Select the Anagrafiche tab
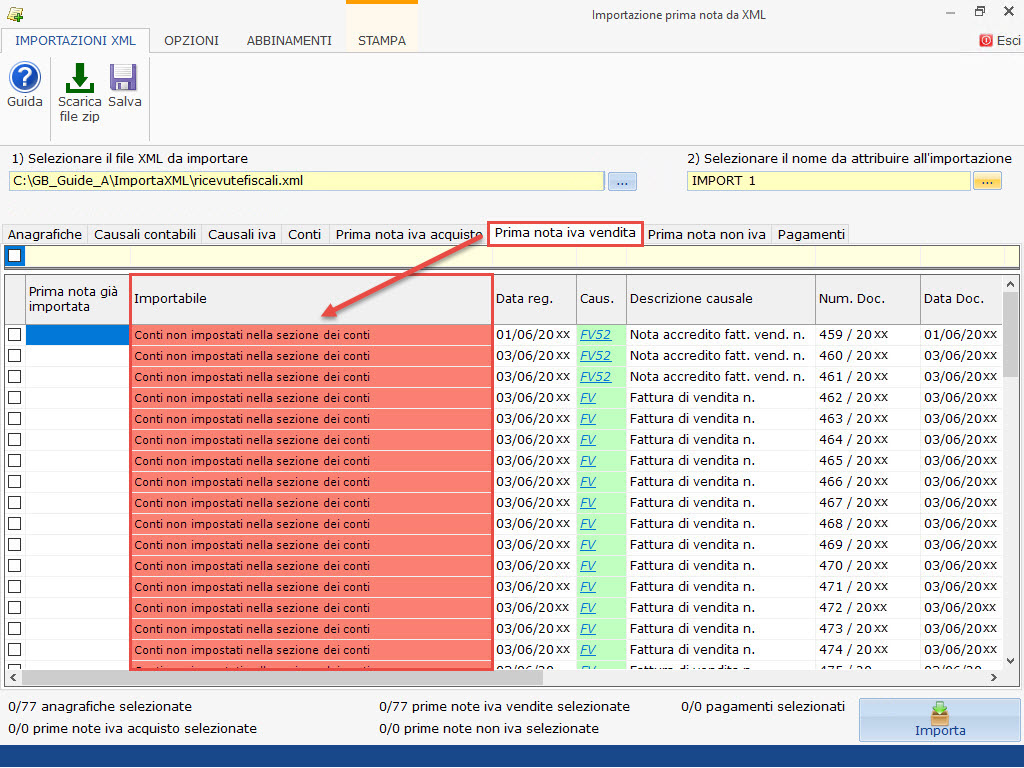Image resolution: width=1024 pixels, height=768 pixels. 45,234
